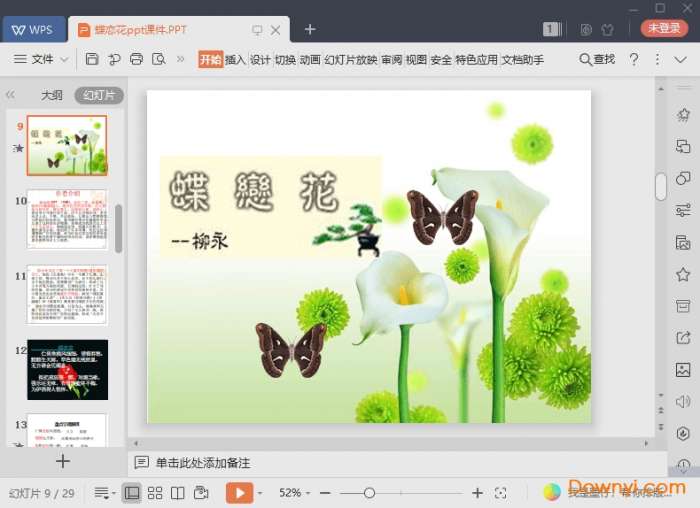Switch the panel to 大纲 outline view
Viewport: 700px width, 508px height.
(51, 96)
